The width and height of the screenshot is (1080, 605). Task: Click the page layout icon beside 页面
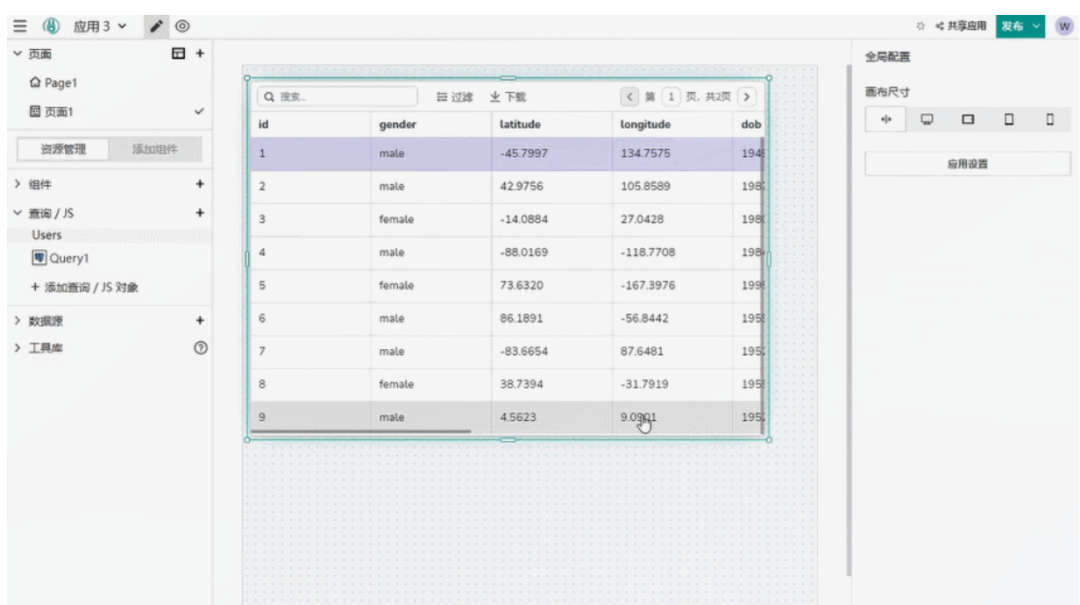pyautogui.click(x=178, y=53)
